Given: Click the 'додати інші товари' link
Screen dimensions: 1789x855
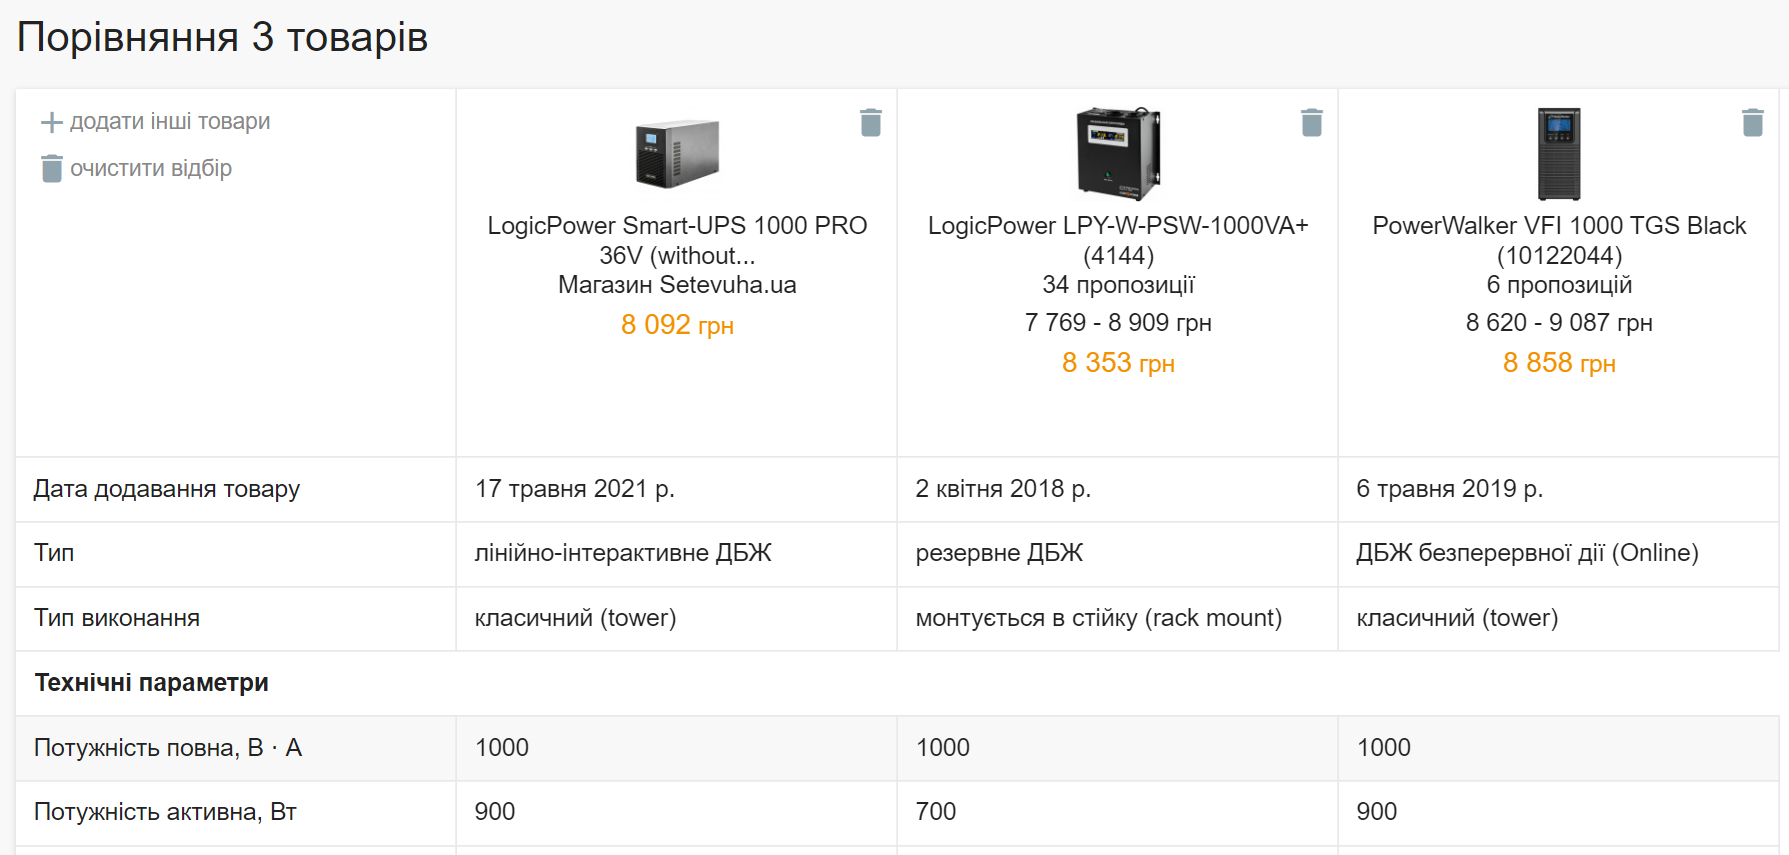Looking at the screenshot, I should [x=170, y=121].
